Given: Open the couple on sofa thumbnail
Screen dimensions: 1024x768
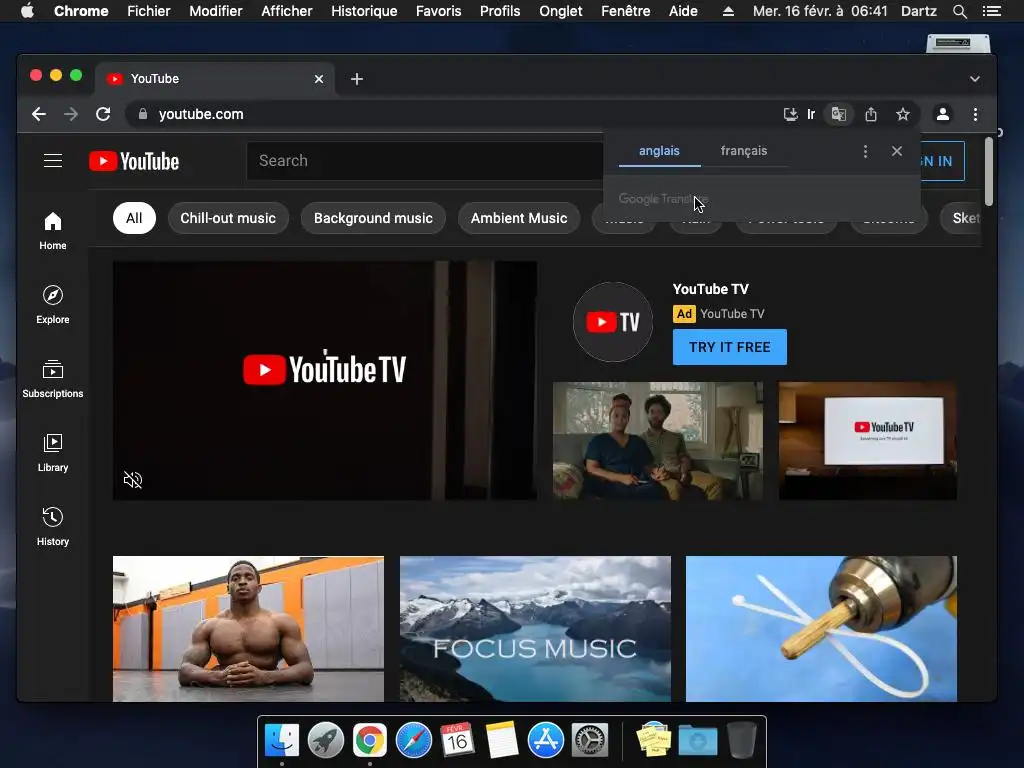Looking at the screenshot, I should point(658,441).
